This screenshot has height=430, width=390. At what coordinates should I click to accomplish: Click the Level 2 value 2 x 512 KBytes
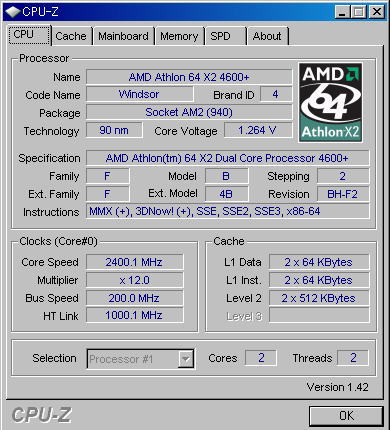pos(319,298)
